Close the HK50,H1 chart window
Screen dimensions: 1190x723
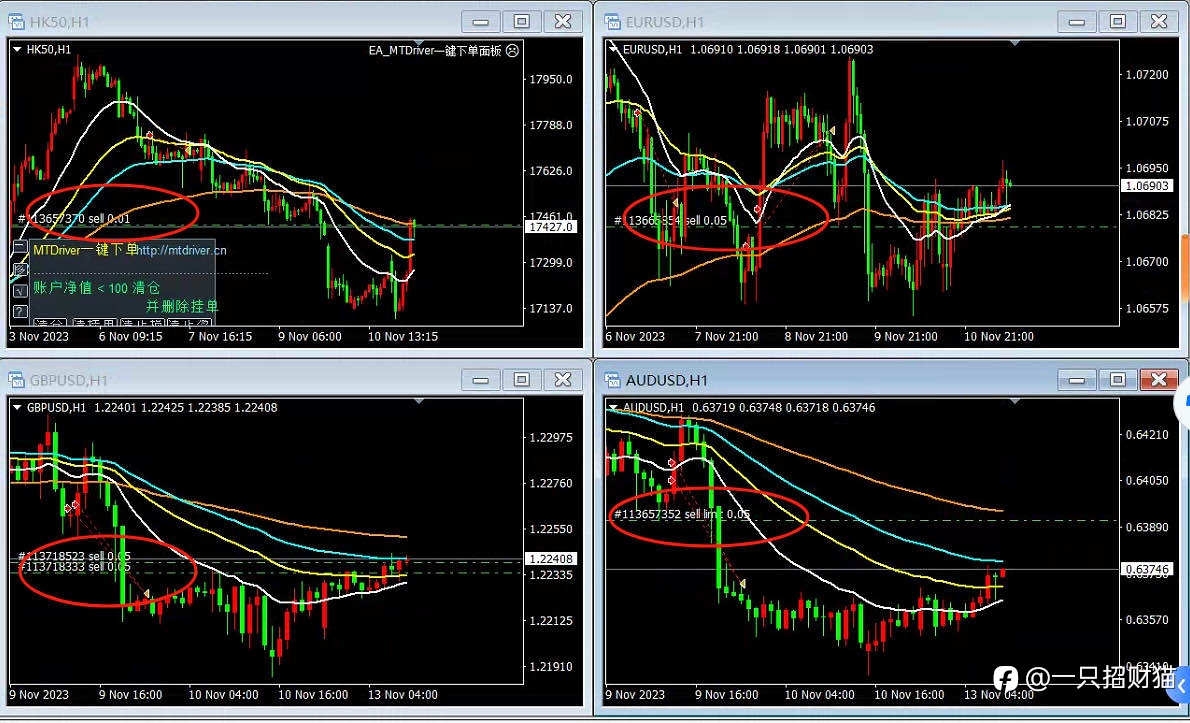(562, 22)
